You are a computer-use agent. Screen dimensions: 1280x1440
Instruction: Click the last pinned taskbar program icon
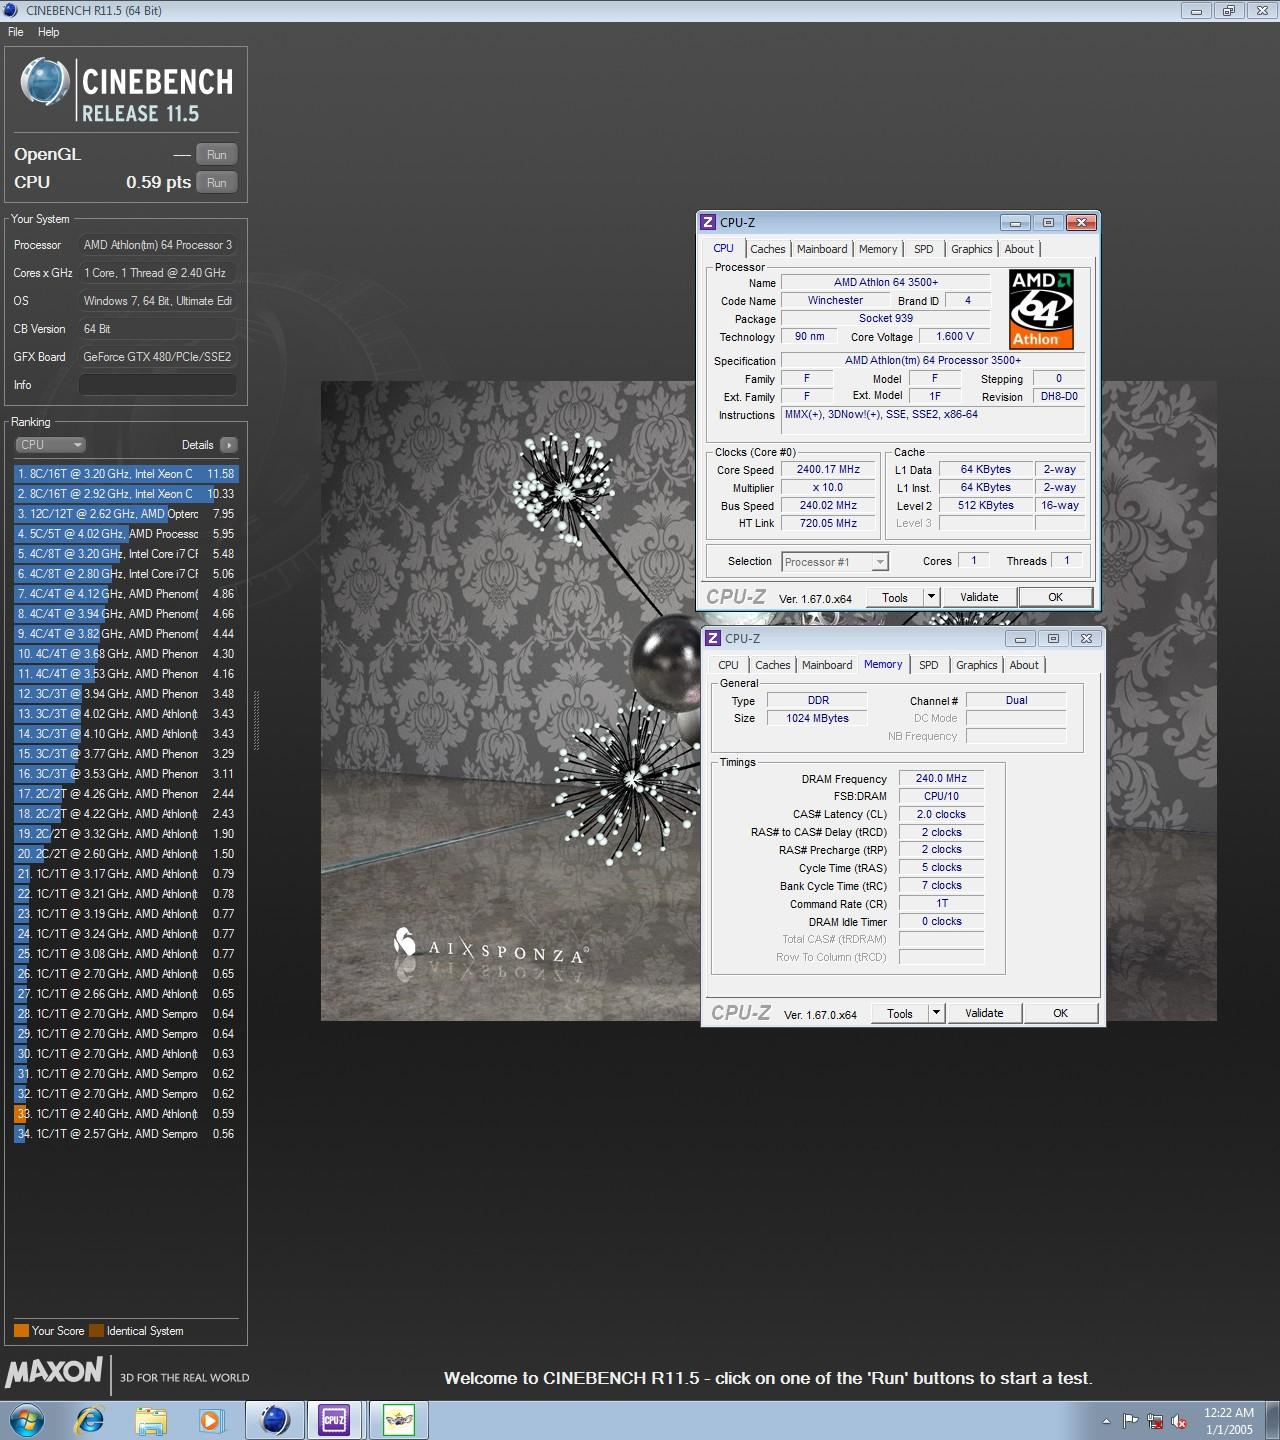(399, 1420)
